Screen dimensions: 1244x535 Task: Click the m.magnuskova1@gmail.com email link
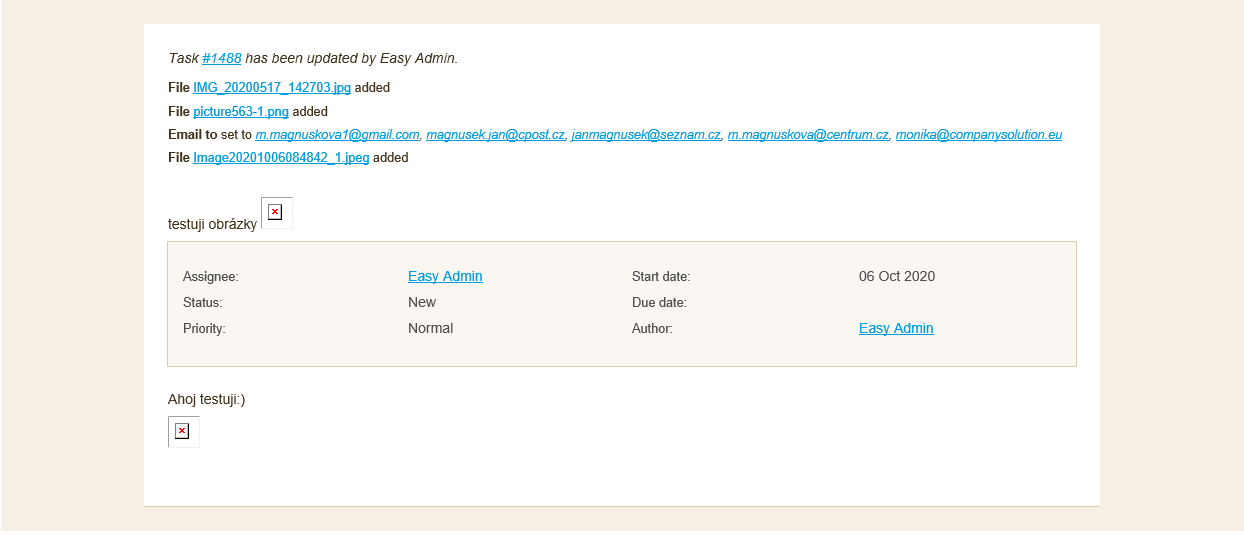pos(337,135)
